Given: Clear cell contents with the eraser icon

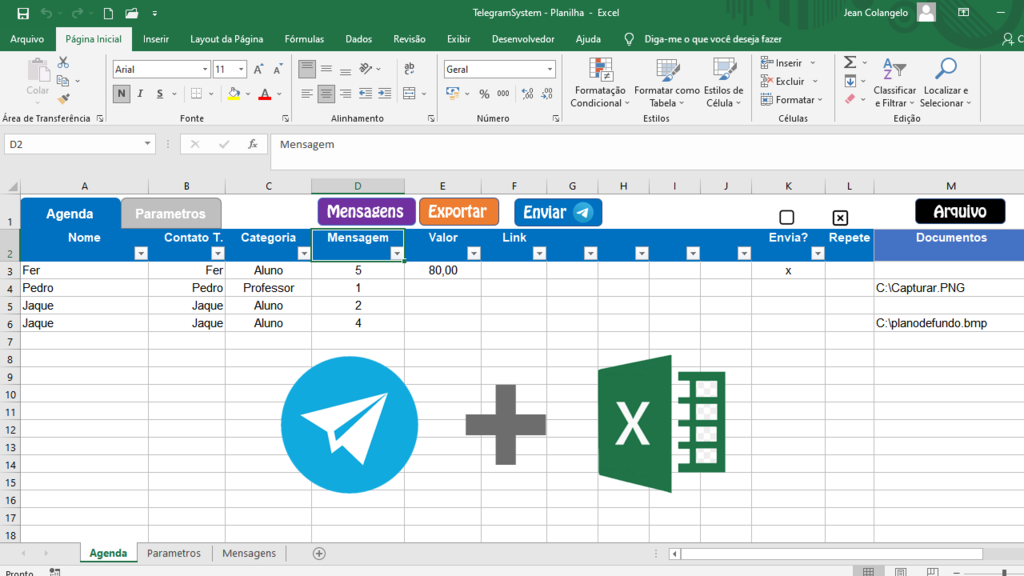Looking at the screenshot, I should [x=850, y=99].
